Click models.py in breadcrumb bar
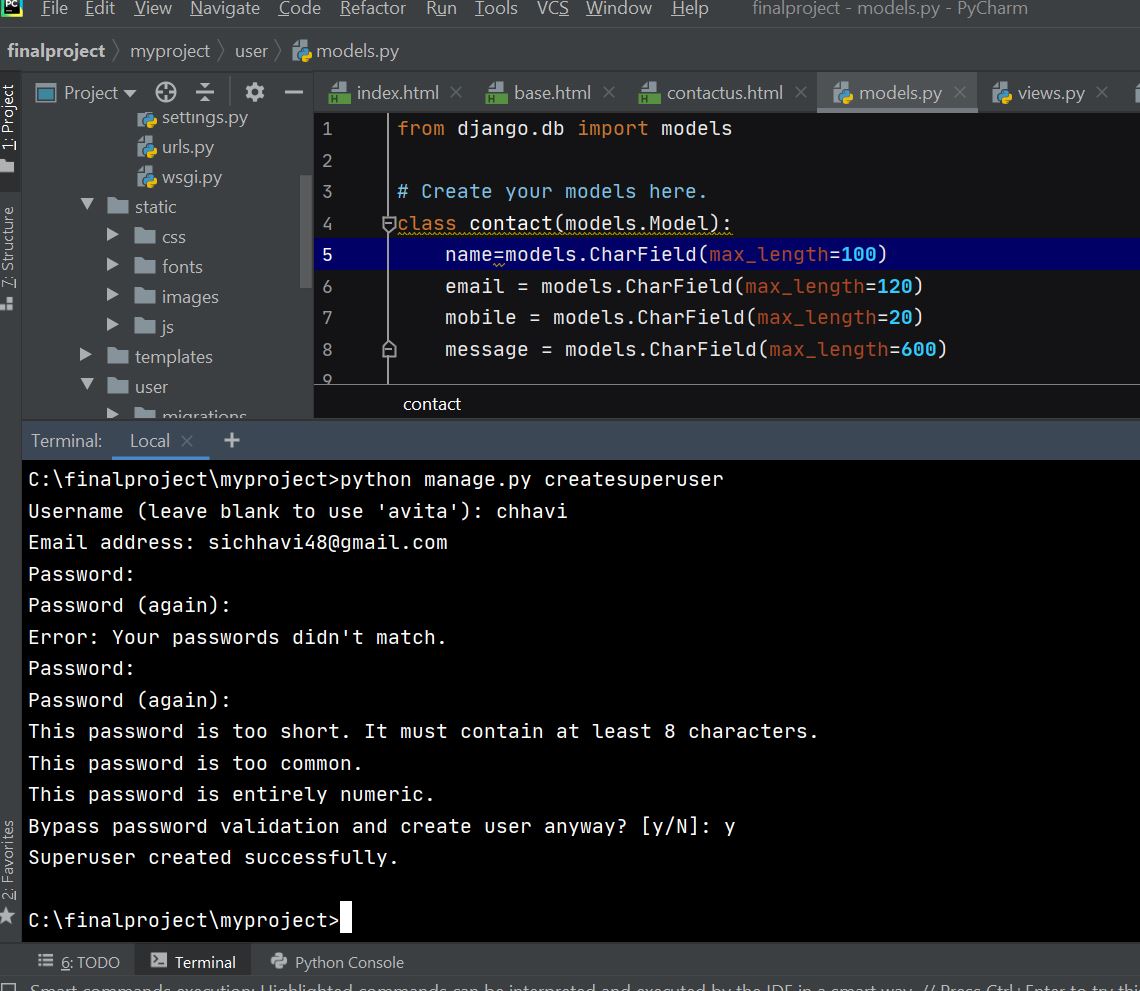The height and width of the screenshot is (991, 1140). 346,51
